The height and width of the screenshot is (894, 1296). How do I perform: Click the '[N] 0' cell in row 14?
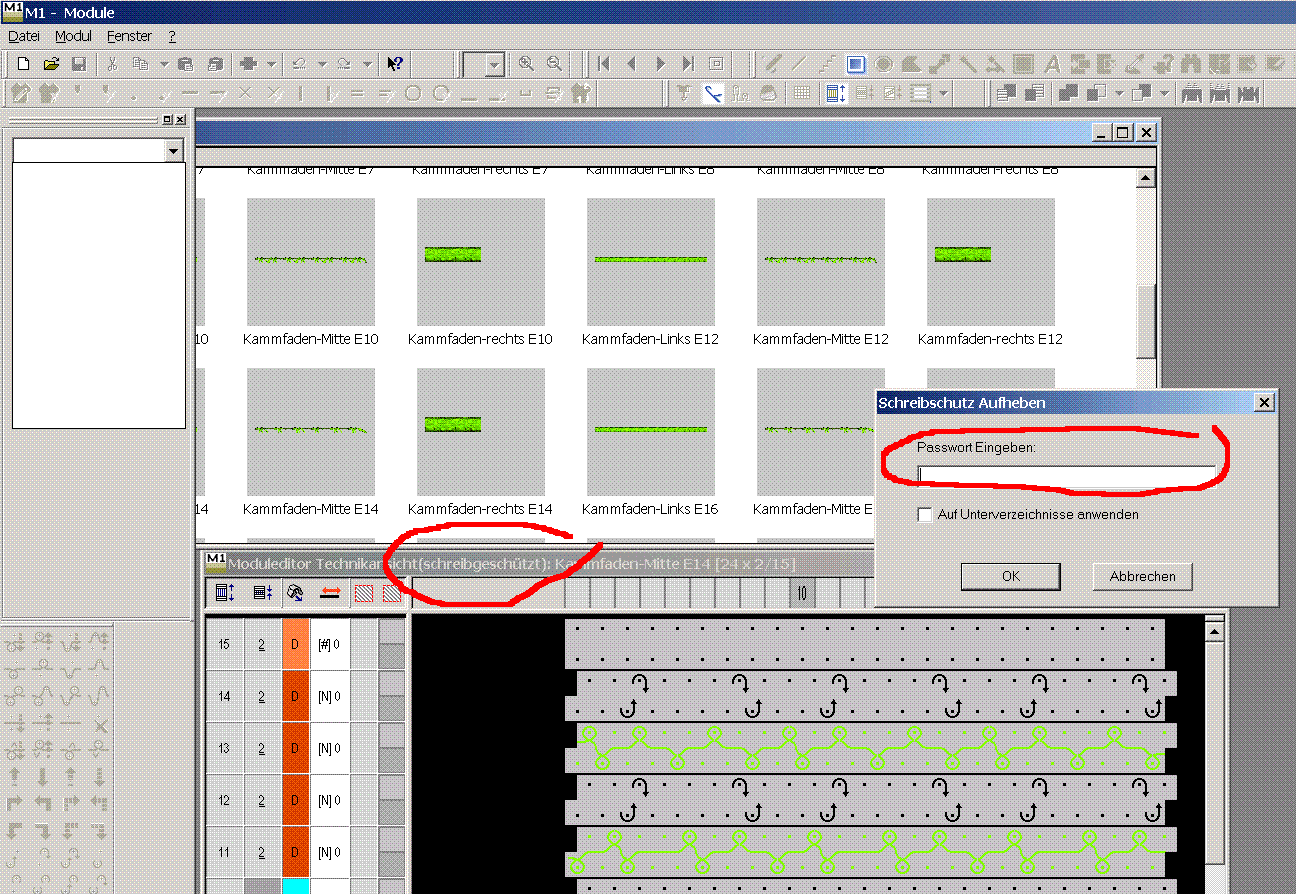click(x=330, y=696)
